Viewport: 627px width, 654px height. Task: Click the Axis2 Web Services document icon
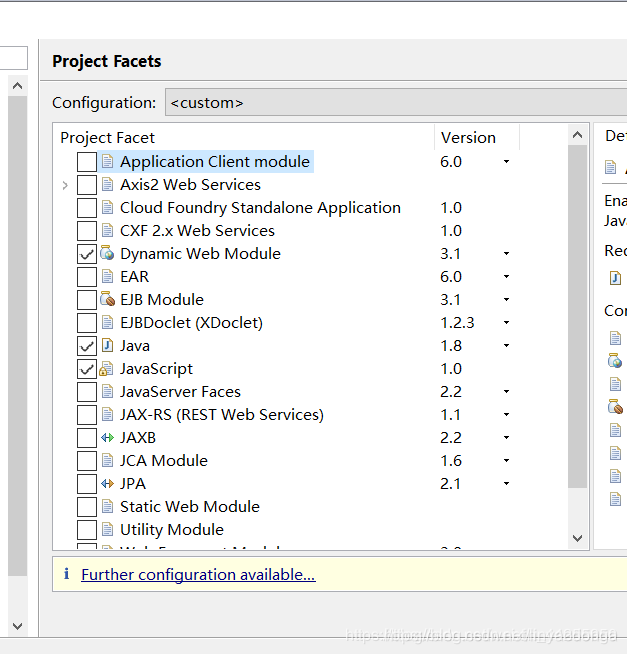coord(108,184)
